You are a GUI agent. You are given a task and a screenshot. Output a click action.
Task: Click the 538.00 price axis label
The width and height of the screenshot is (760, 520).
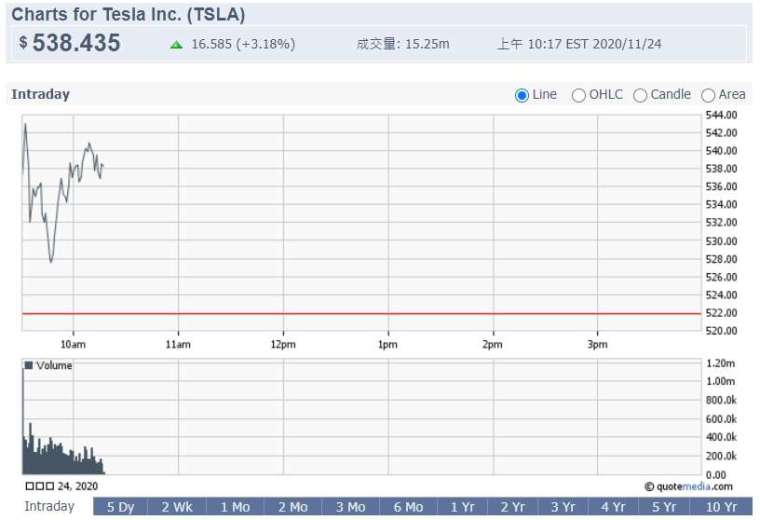tap(721, 169)
